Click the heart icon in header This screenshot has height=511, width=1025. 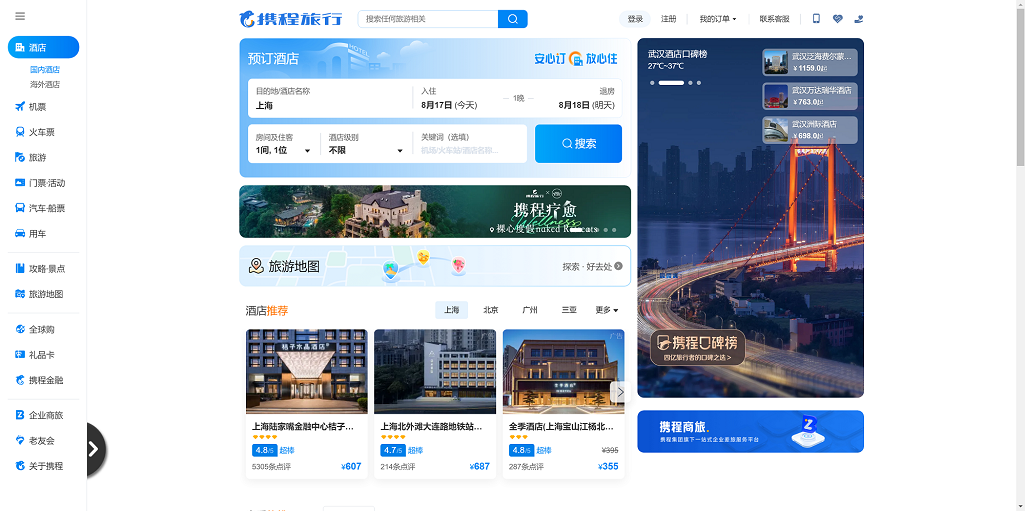pyautogui.click(x=837, y=19)
